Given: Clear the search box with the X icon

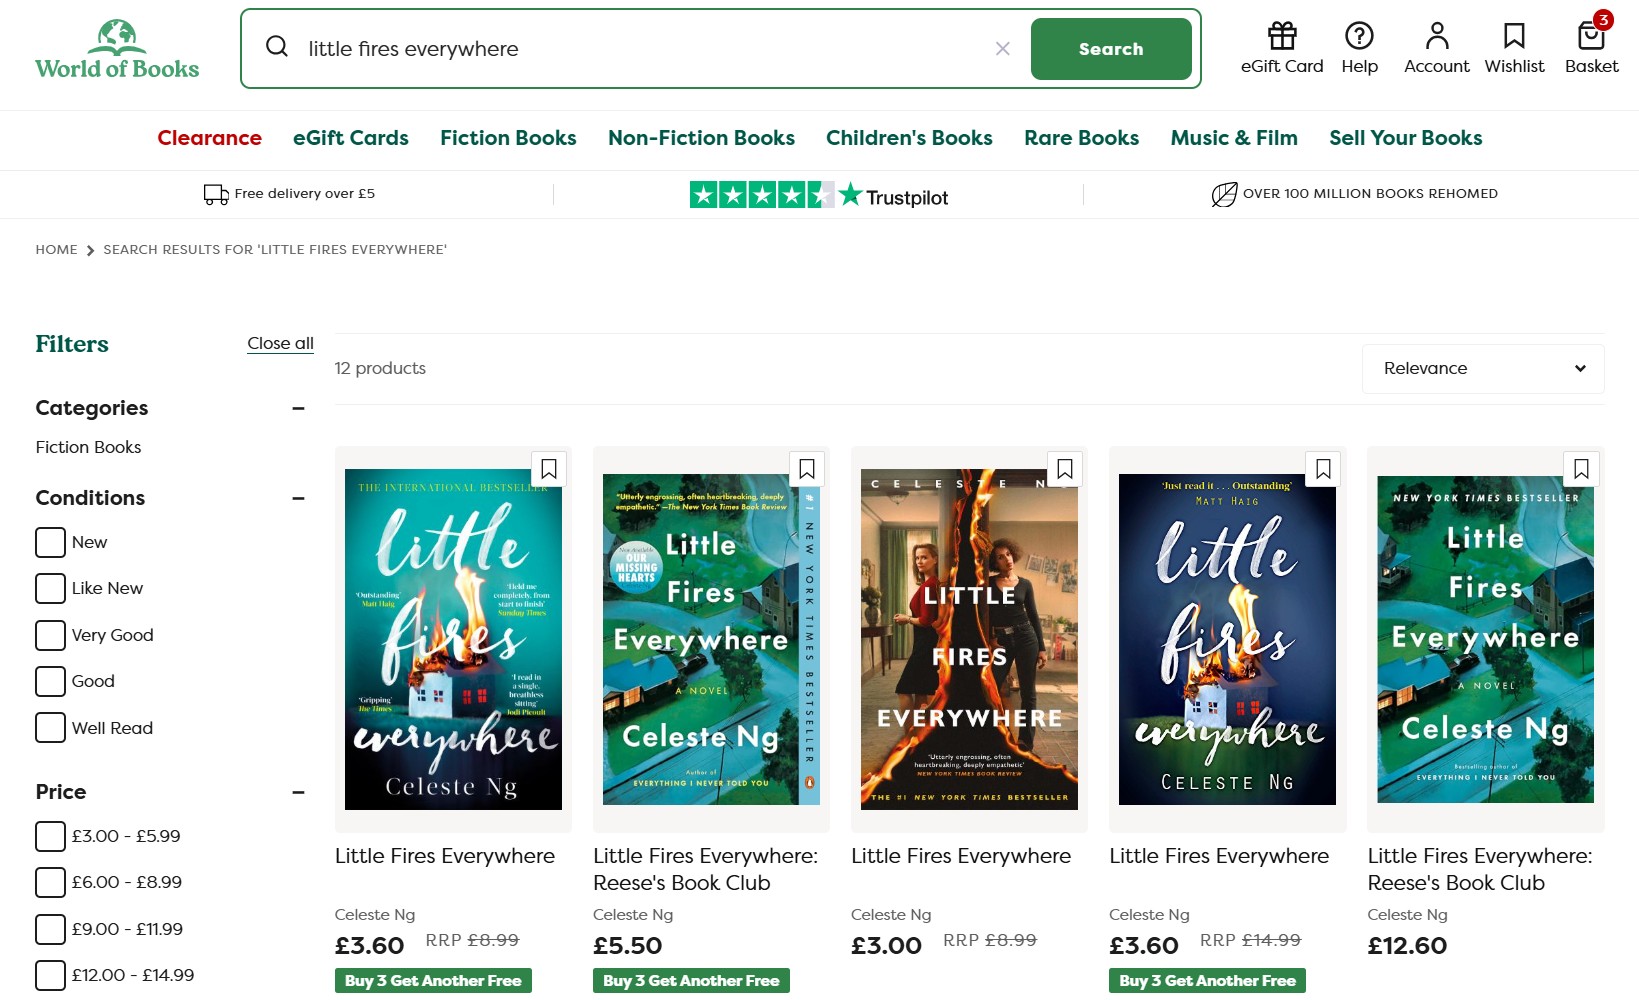Looking at the screenshot, I should click(1001, 47).
